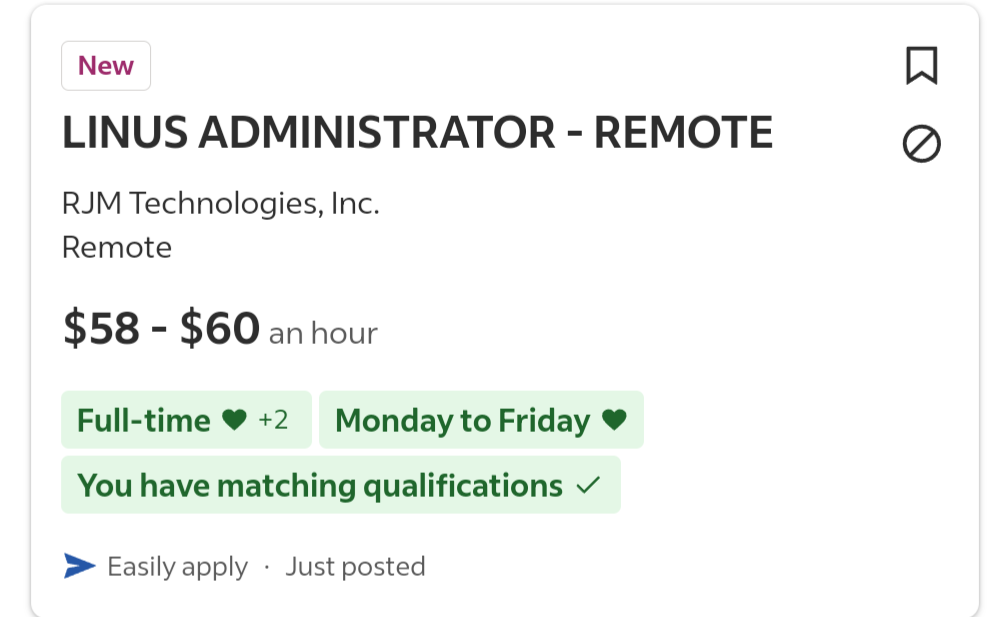Select the Full-time tag text
The image size is (1008, 617).
143,420
